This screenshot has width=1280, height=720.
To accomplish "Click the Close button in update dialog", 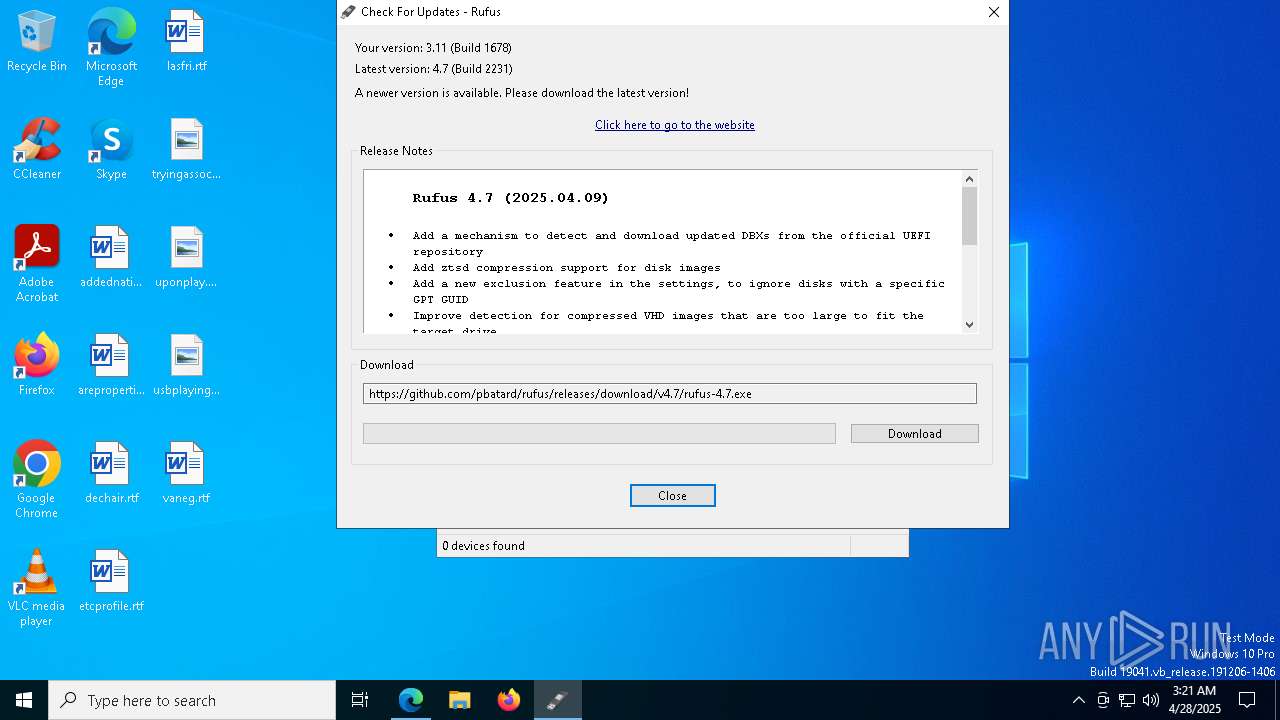I will [673, 496].
